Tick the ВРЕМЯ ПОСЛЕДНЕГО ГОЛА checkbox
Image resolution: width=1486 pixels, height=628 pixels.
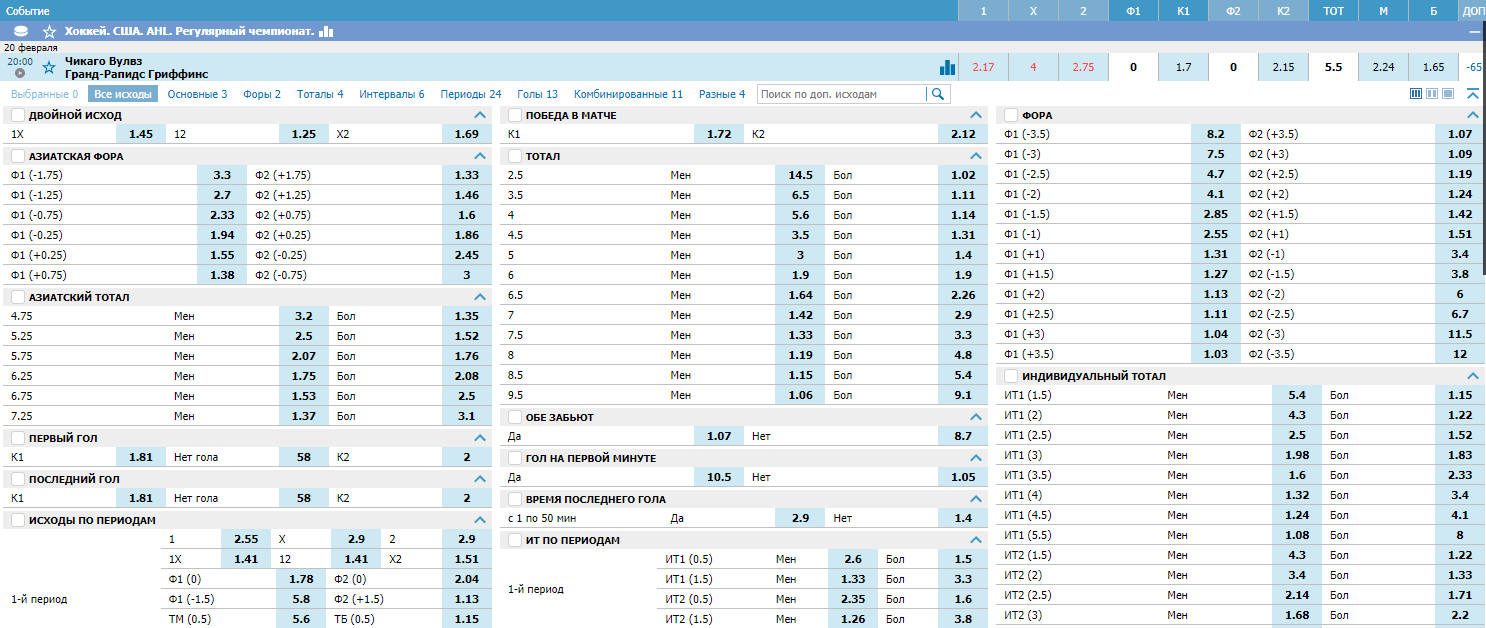[x=515, y=499]
